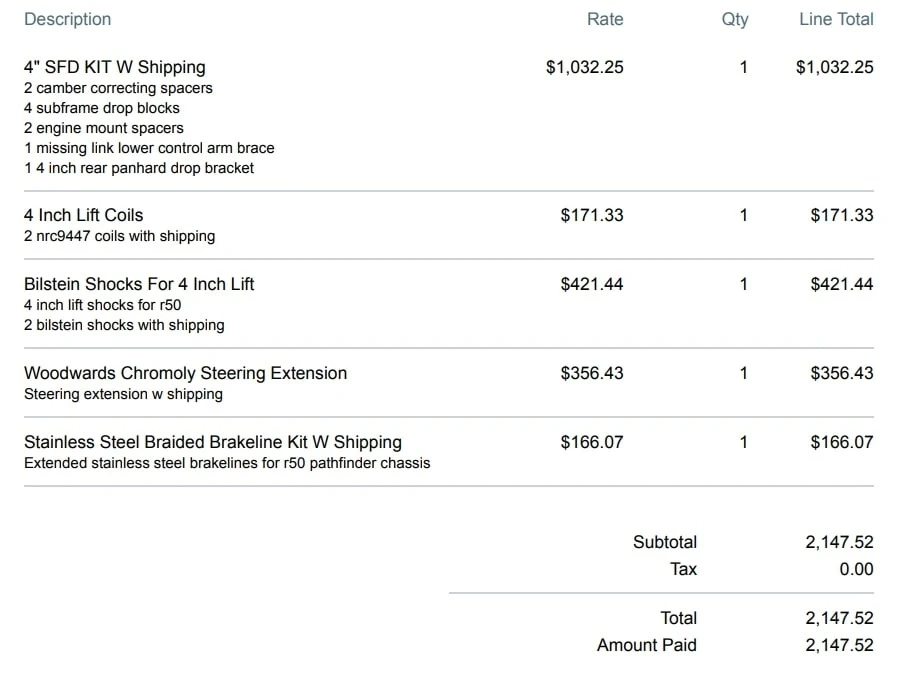Click the $1,032.25 rate value
This screenshot has height=674, width=916.
click(584, 67)
